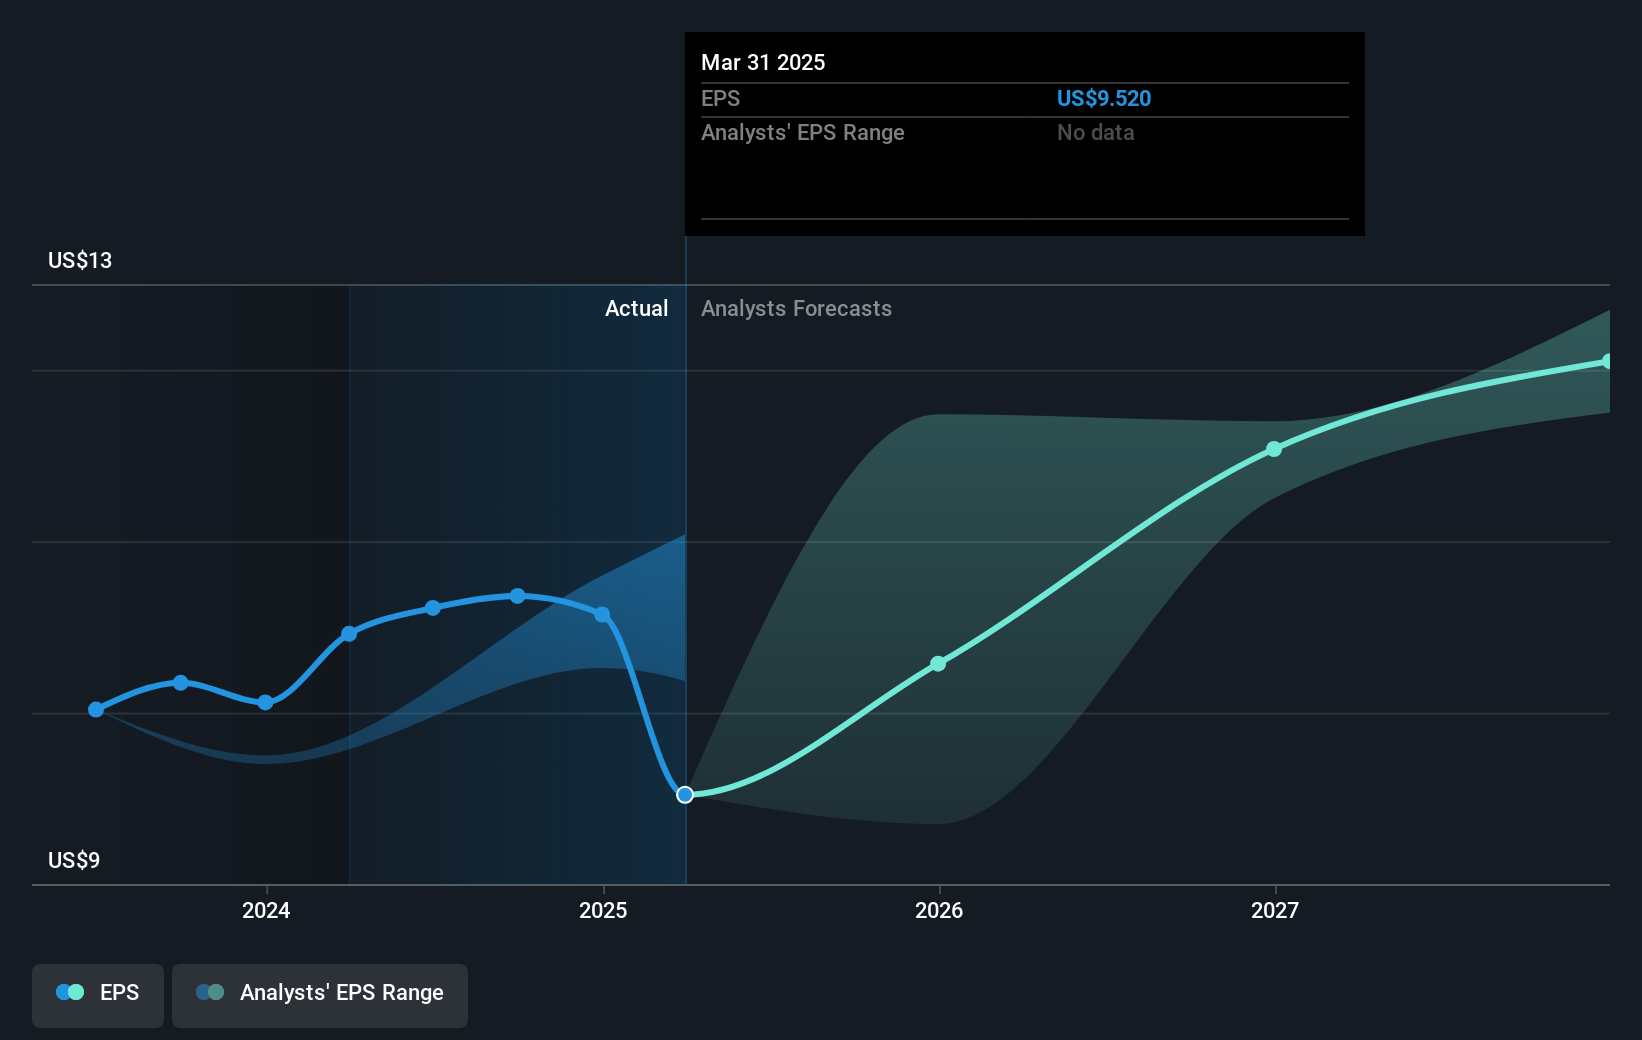The height and width of the screenshot is (1040, 1642).
Task: Click the 'No data' range value
Action: [1095, 132]
